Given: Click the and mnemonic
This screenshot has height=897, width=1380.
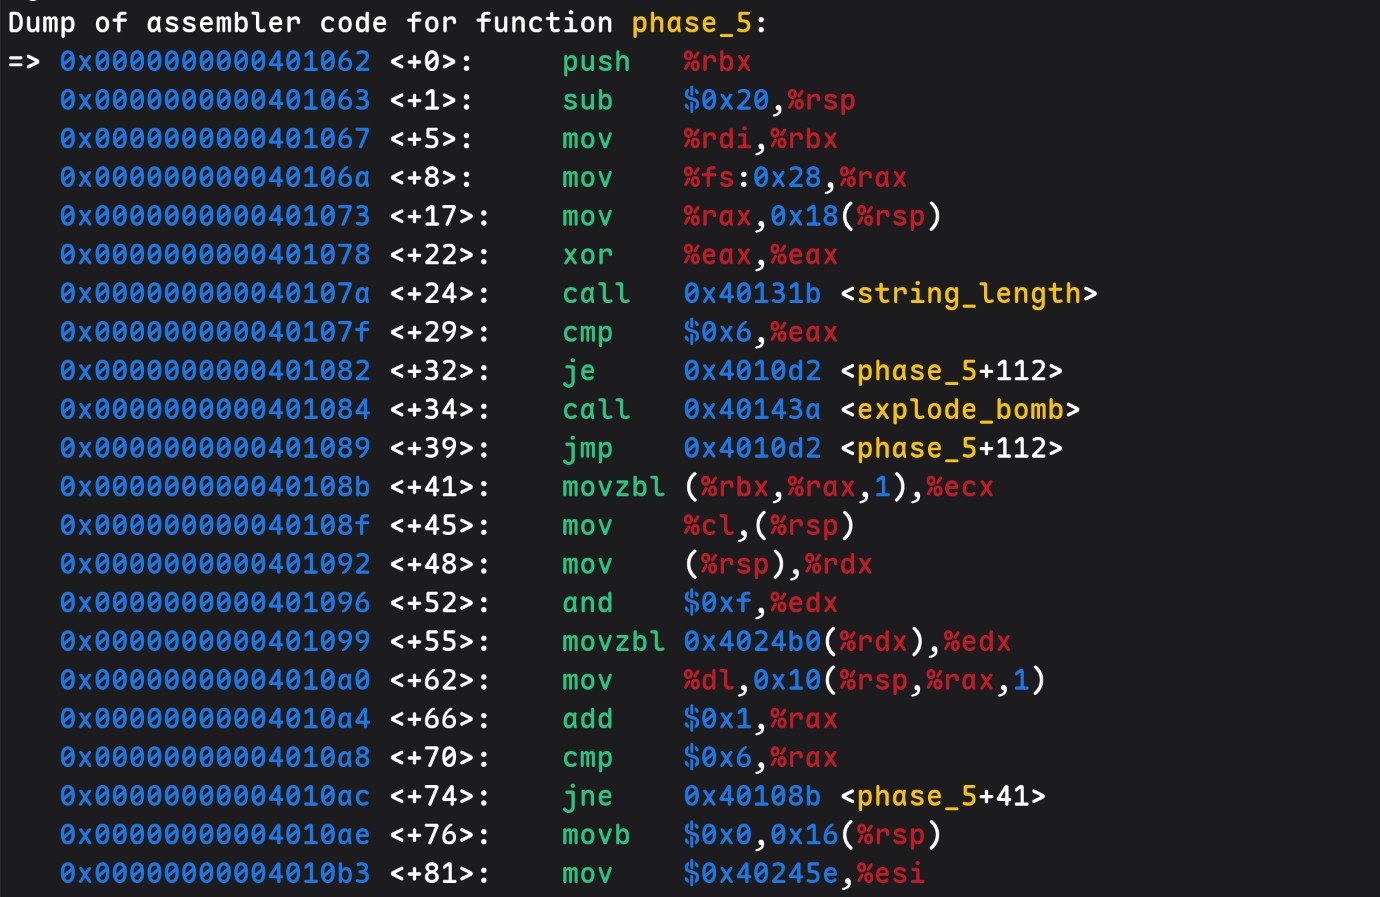Looking at the screenshot, I should [587, 603].
